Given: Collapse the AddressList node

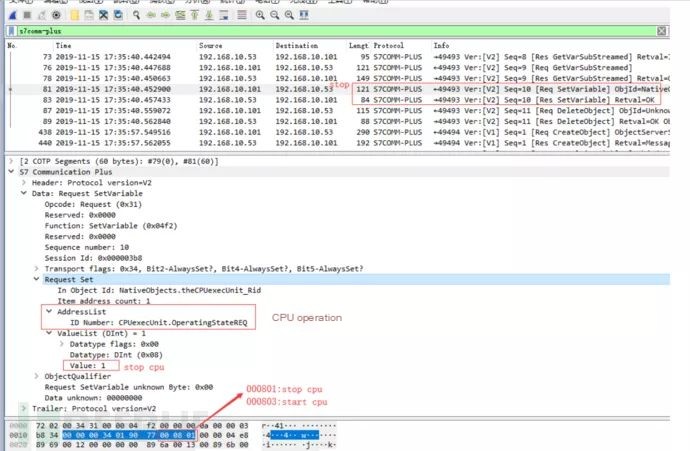Looking at the screenshot, I should click(49, 311).
